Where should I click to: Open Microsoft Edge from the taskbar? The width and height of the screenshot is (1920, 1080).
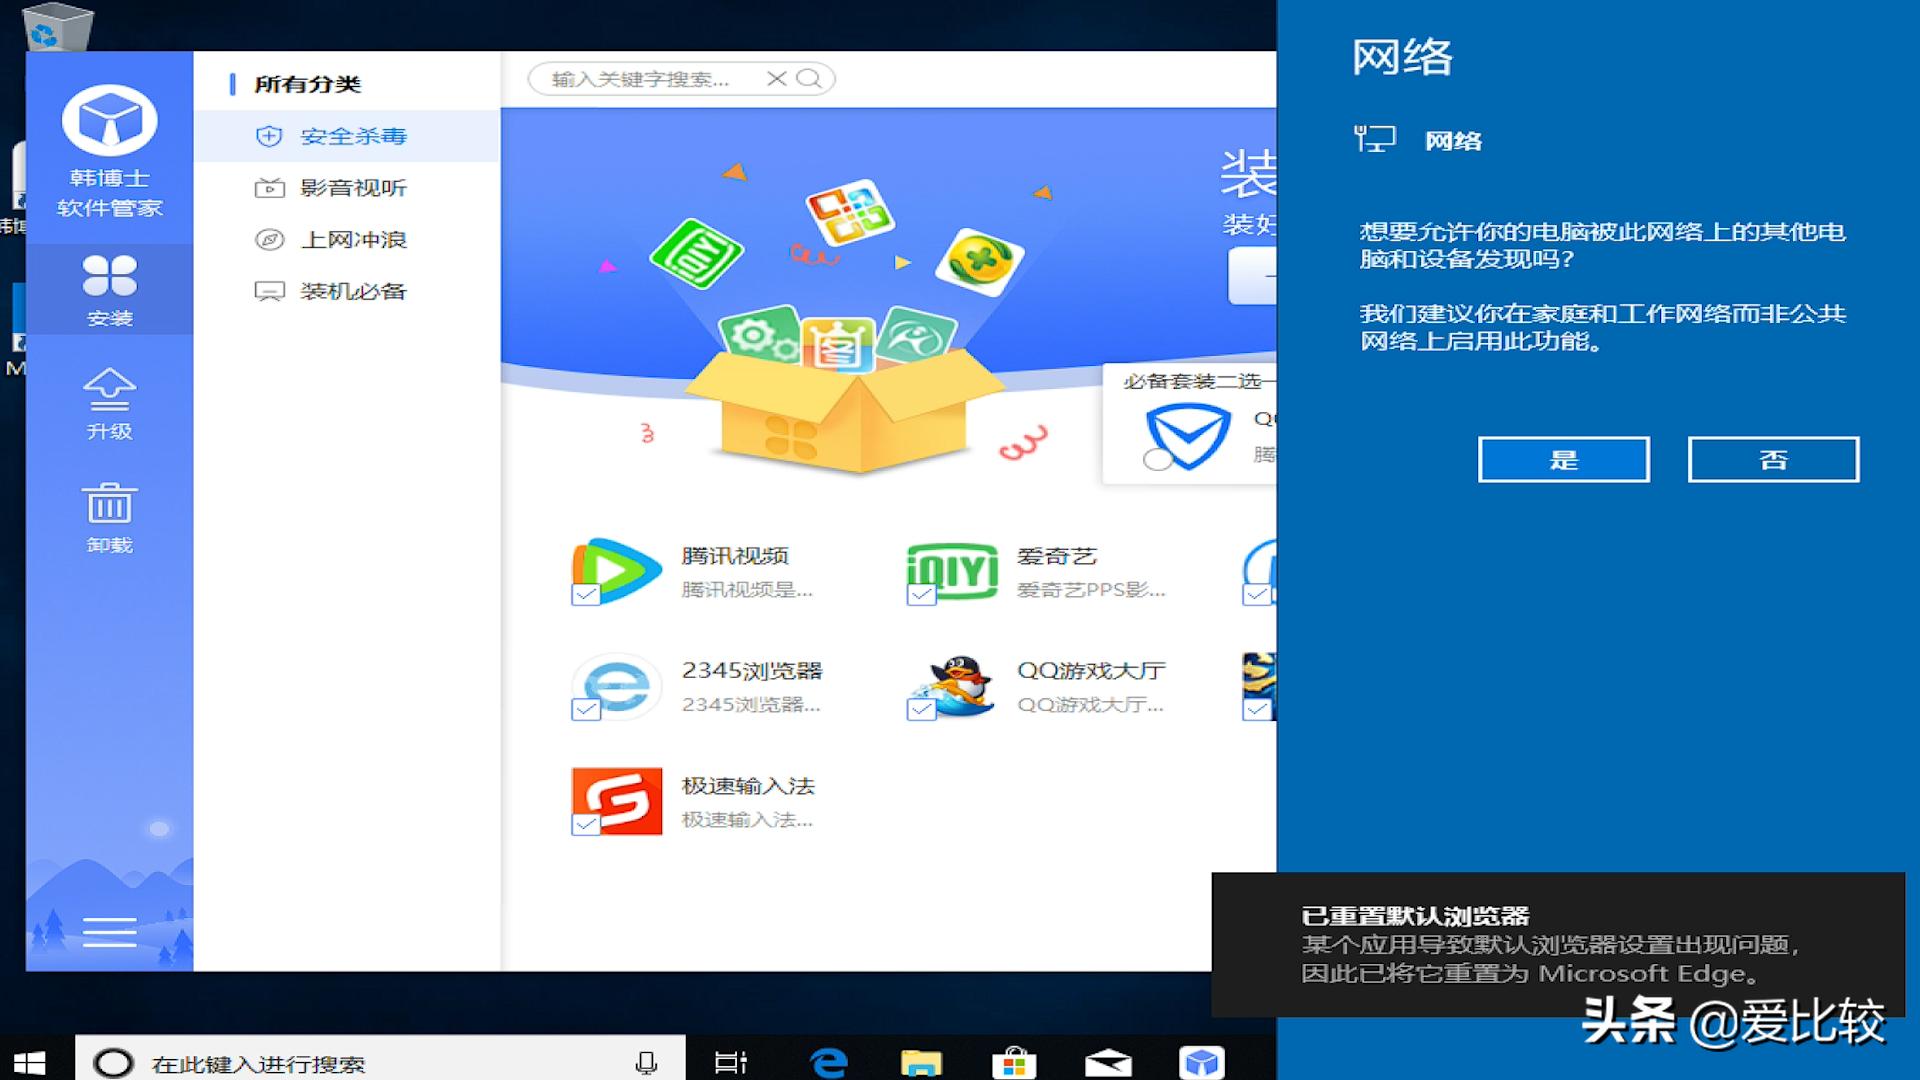[x=826, y=1064]
